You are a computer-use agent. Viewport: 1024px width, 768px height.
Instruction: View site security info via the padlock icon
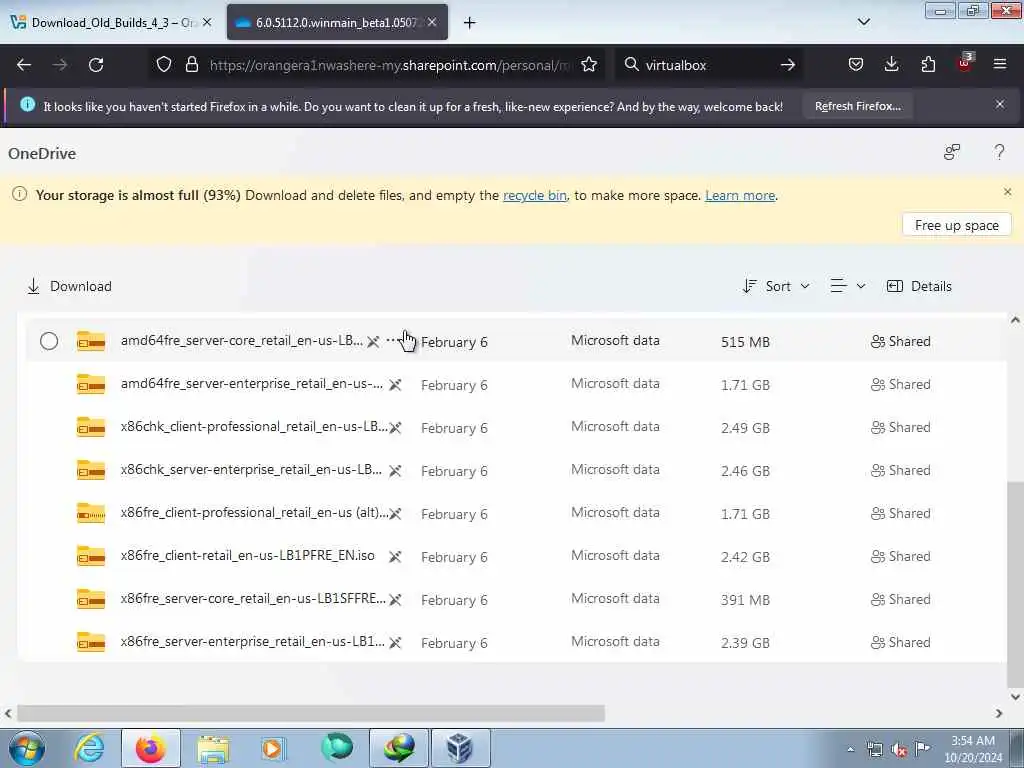coord(191,65)
